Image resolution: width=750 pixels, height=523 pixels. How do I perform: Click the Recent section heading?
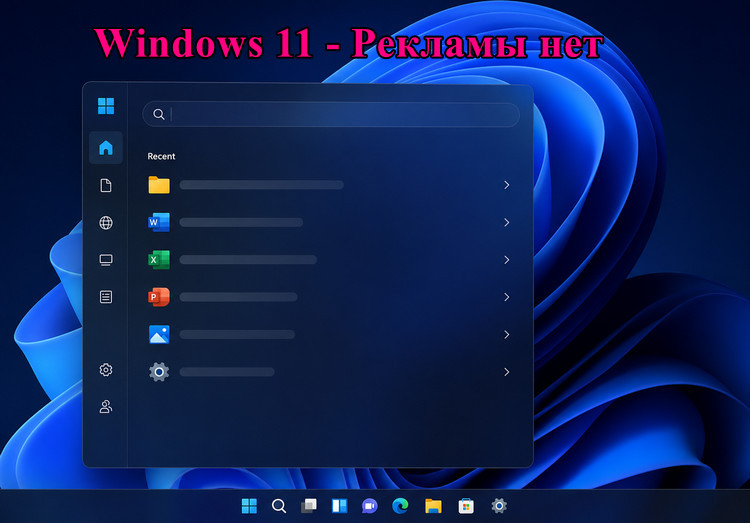[161, 156]
